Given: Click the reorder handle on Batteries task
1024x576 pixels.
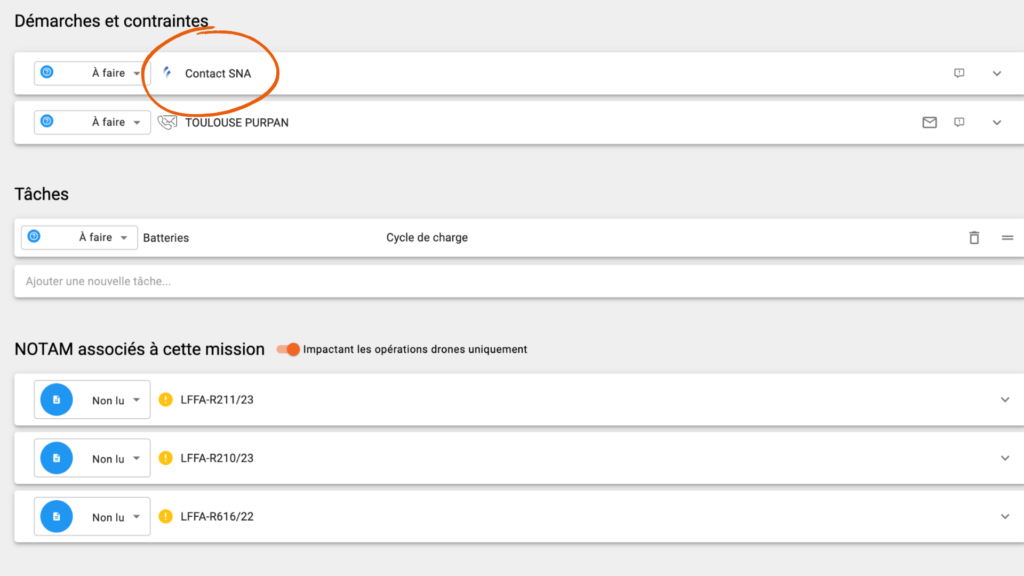Looking at the screenshot, I should point(1008,238).
